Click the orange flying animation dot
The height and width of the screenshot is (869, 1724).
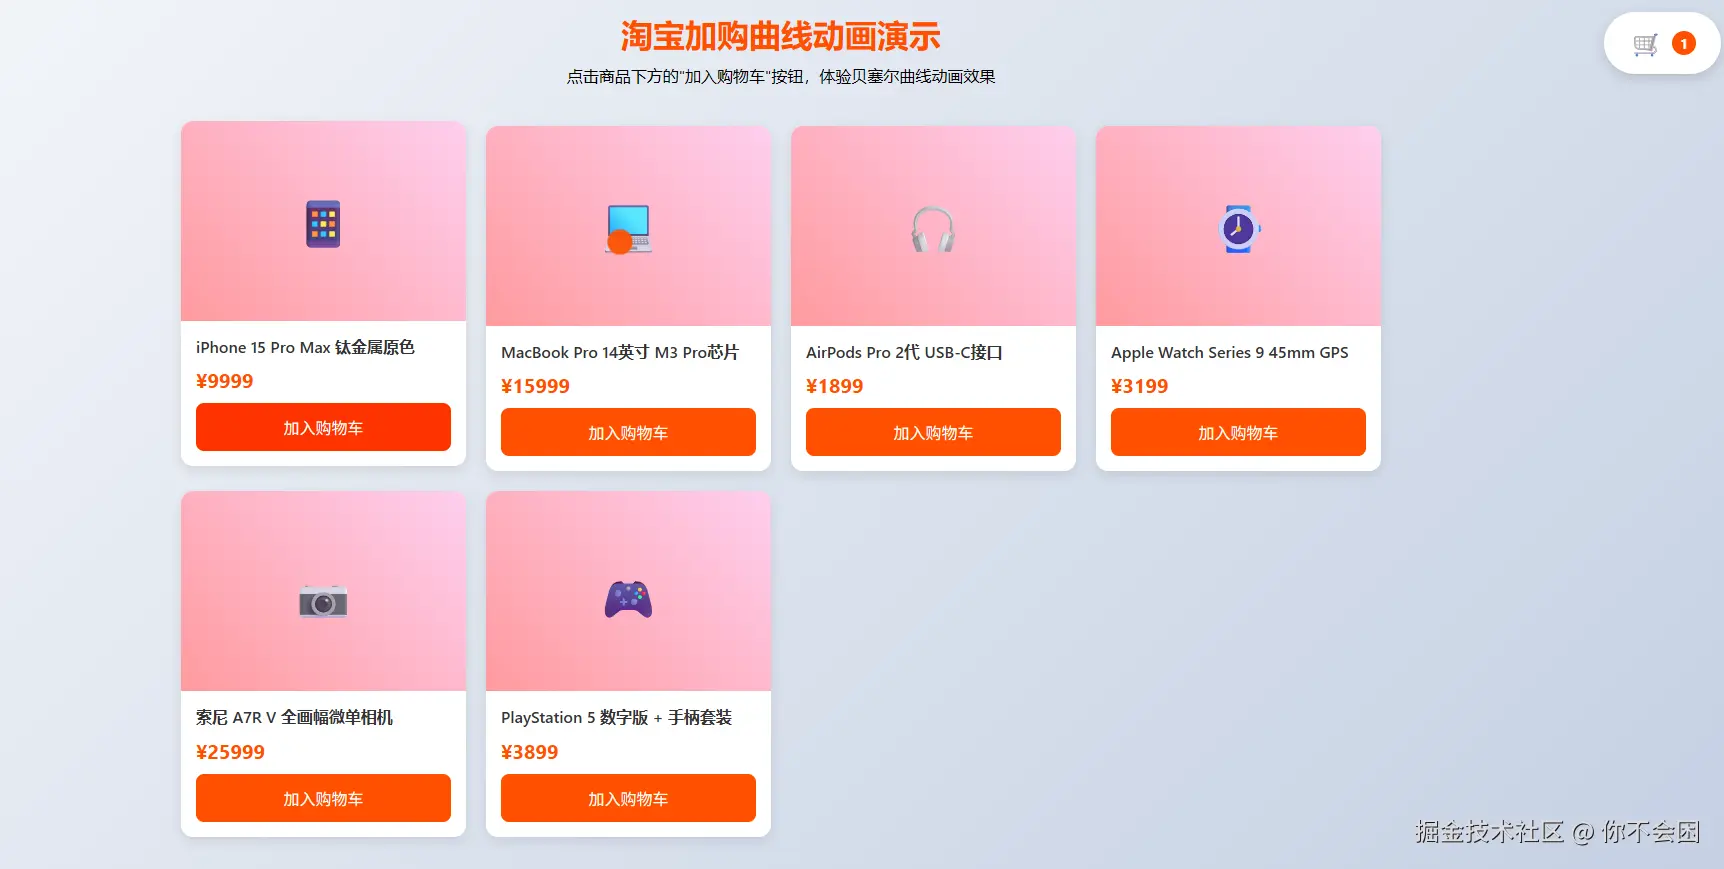[x=620, y=242]
